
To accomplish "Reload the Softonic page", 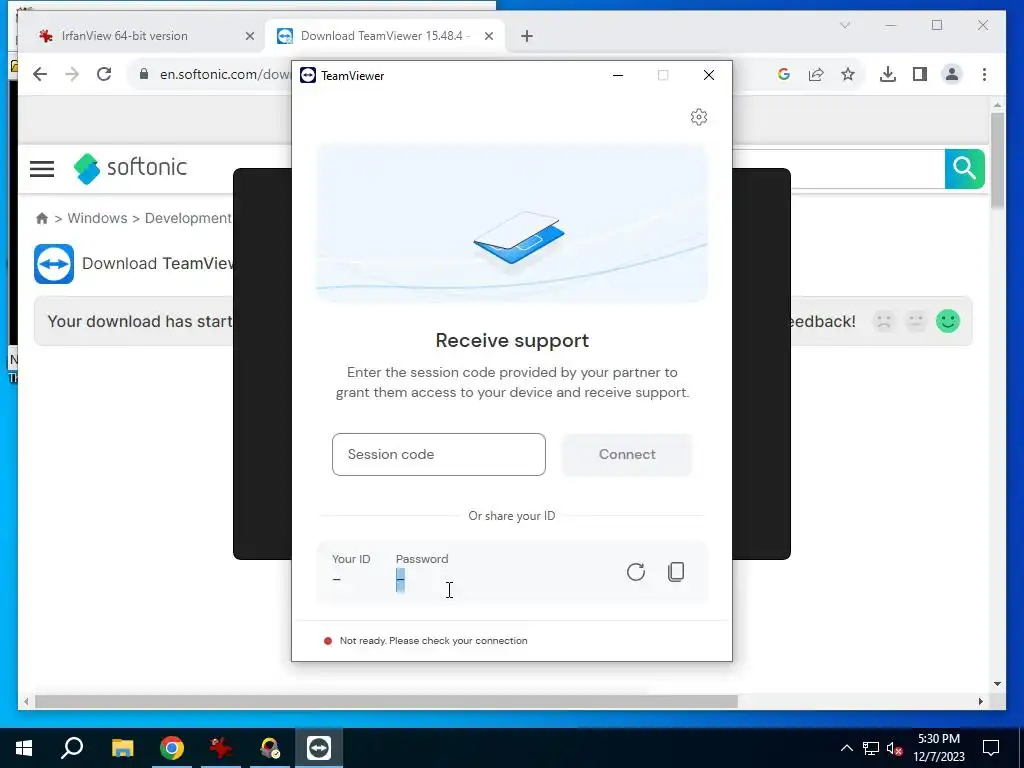I will point(104,74).
